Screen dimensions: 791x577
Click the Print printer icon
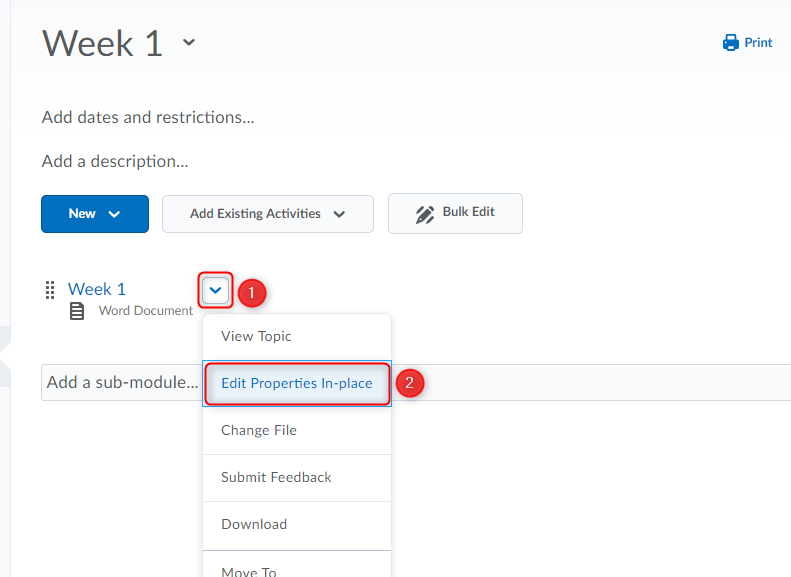(730, 43)
